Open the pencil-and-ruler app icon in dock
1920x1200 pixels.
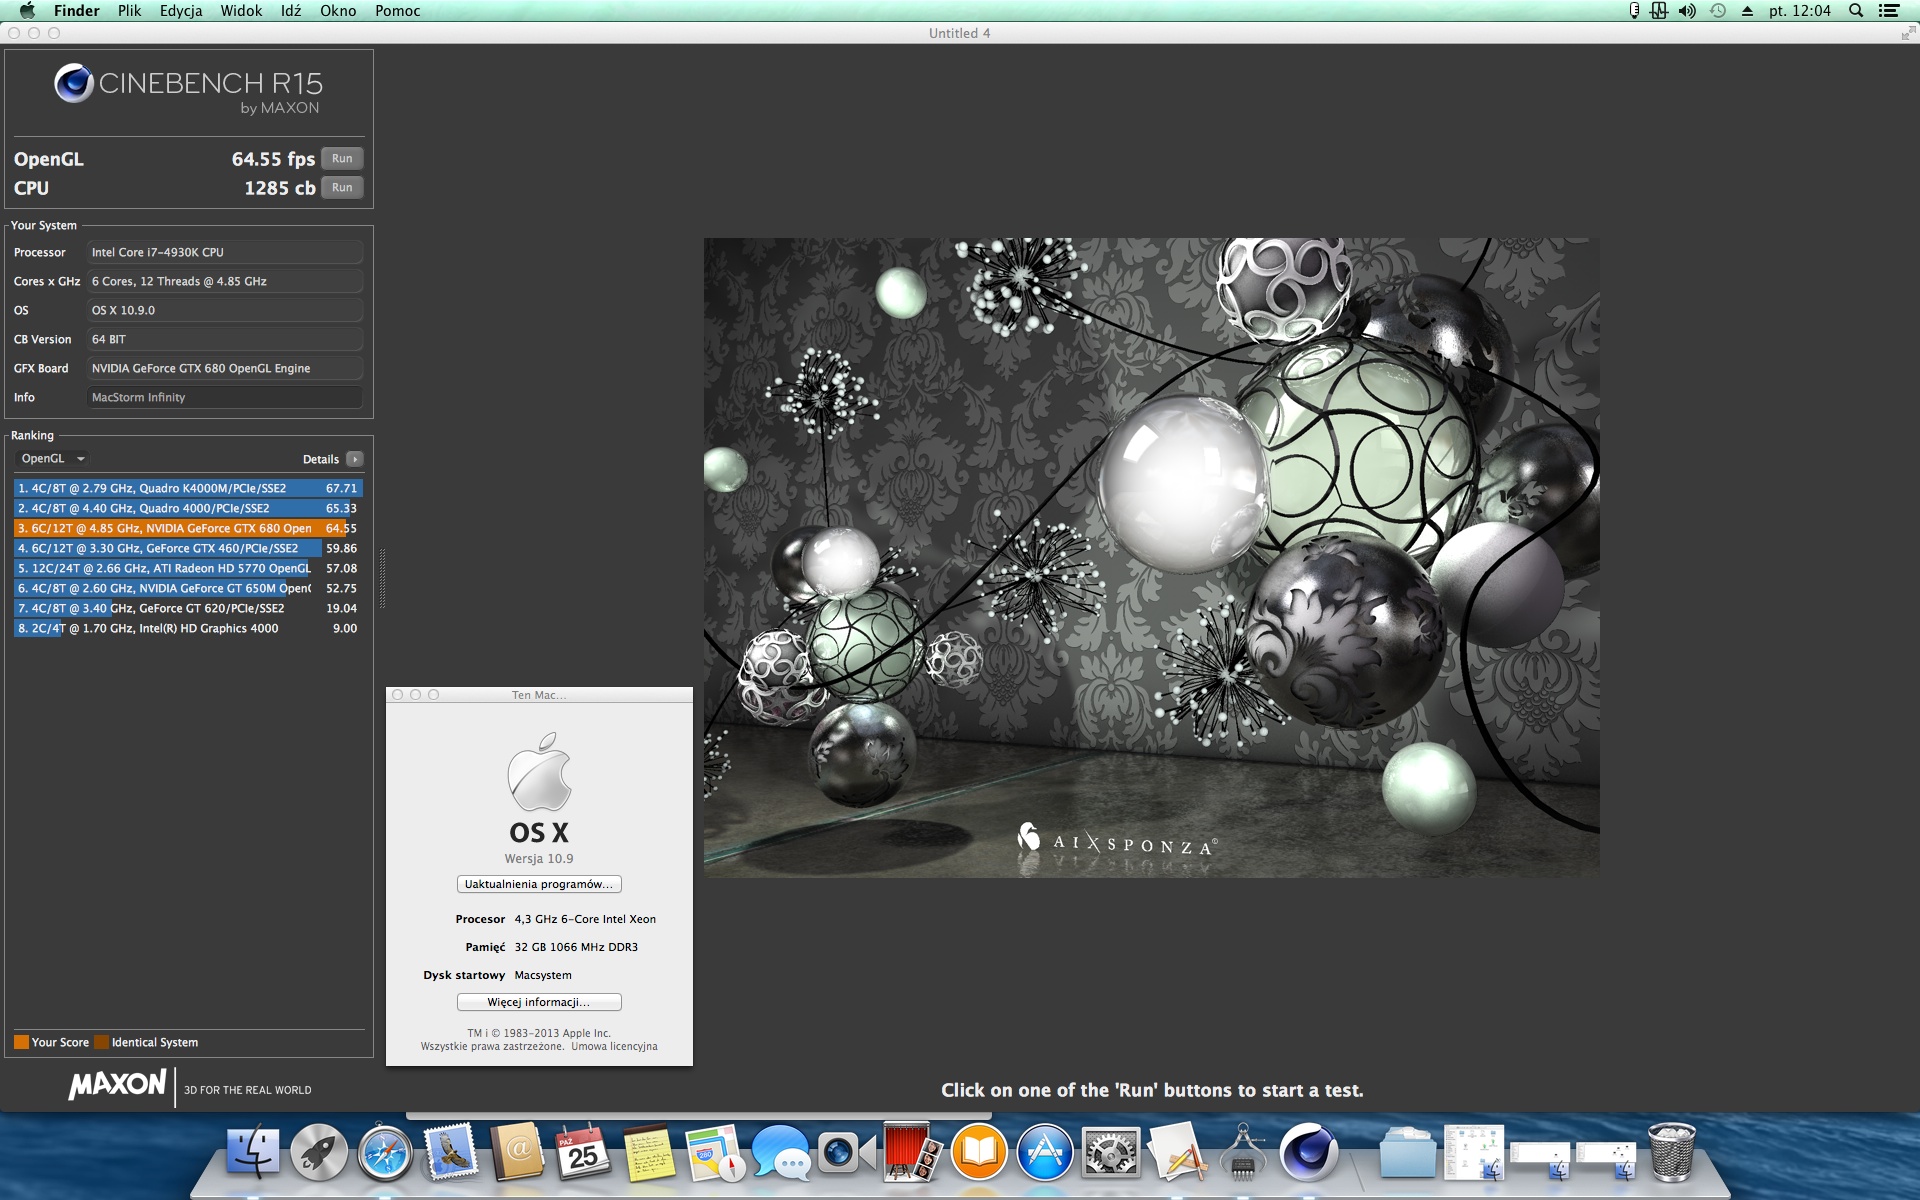click(1176, 1152)
